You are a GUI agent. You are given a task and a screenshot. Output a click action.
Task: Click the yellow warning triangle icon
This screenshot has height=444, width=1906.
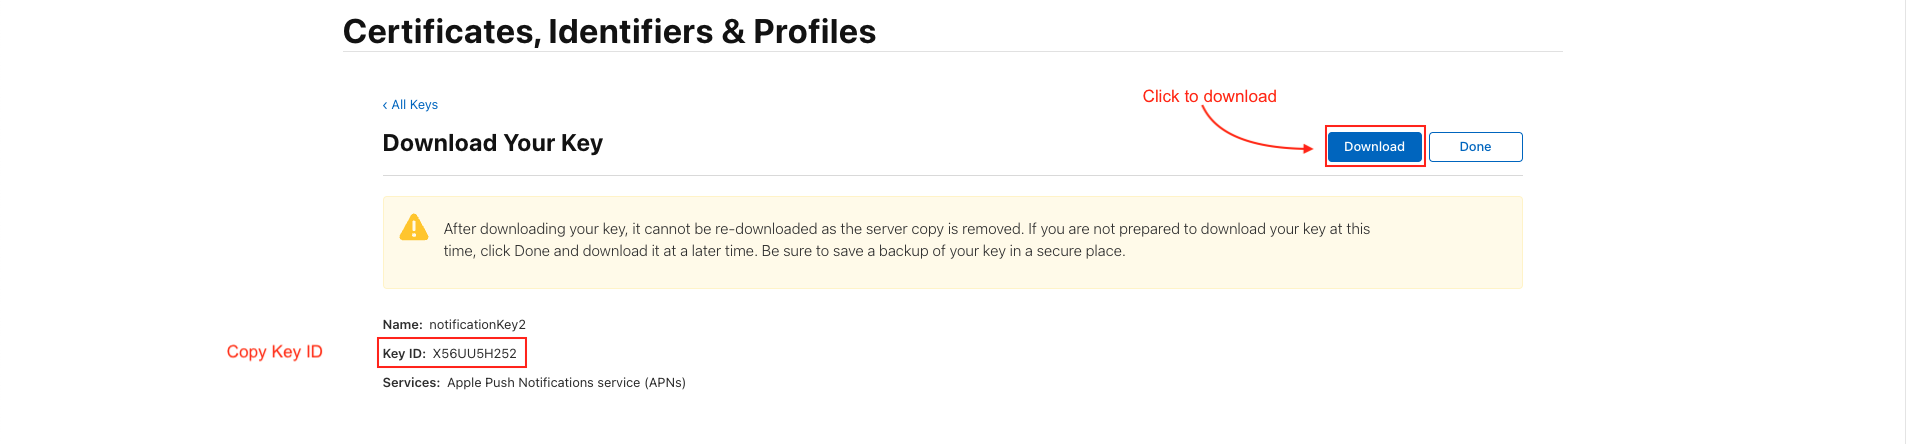click(x=413, y=228)
